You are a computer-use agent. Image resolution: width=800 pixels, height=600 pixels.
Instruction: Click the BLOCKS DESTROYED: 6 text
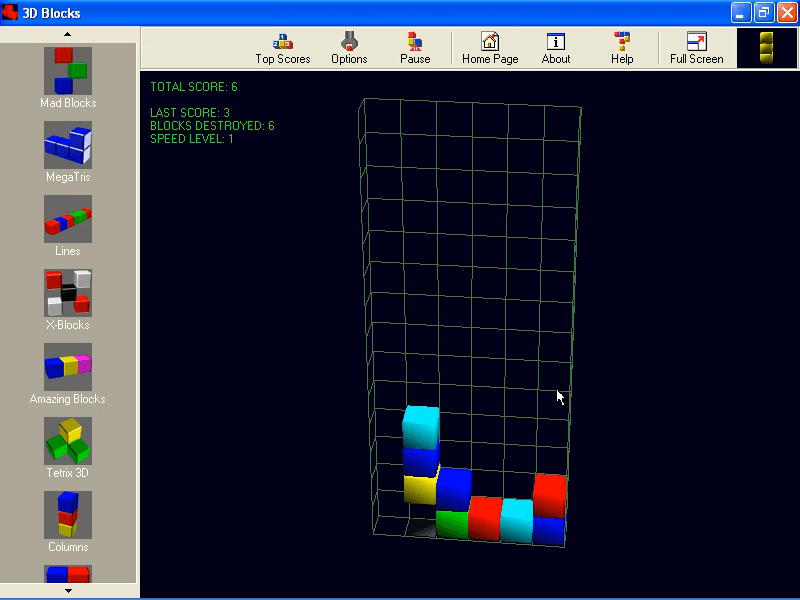pos(212,126)
